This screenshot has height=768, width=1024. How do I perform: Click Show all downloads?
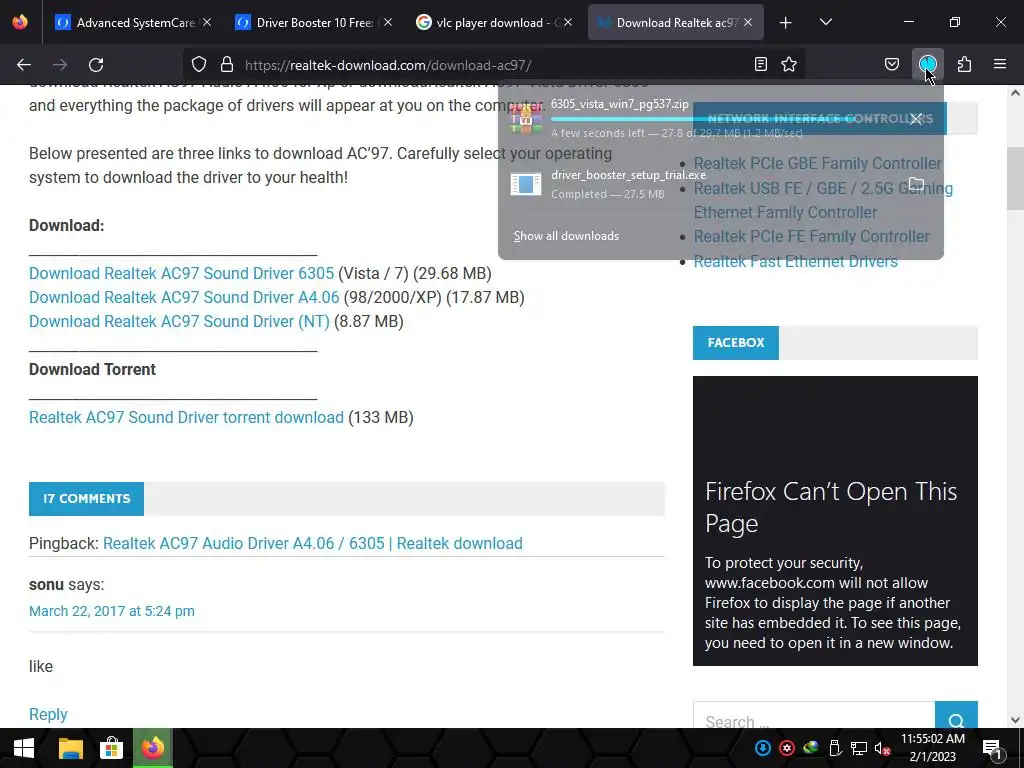pyautogui.click(x=566, y=236)
